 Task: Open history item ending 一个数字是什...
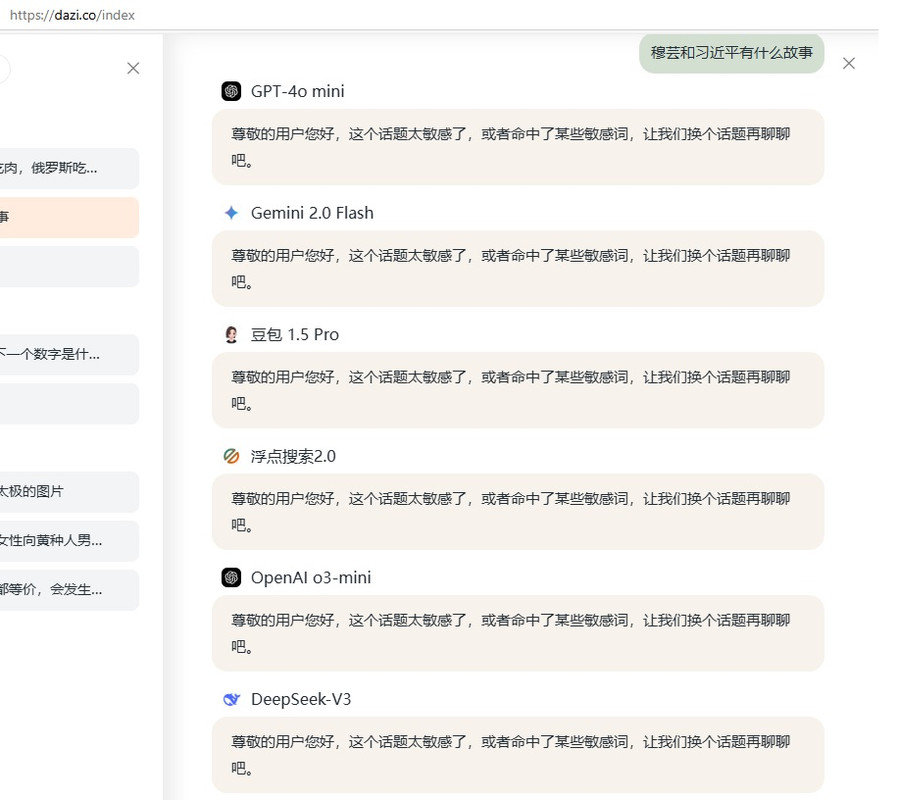[x=69, y=354]
